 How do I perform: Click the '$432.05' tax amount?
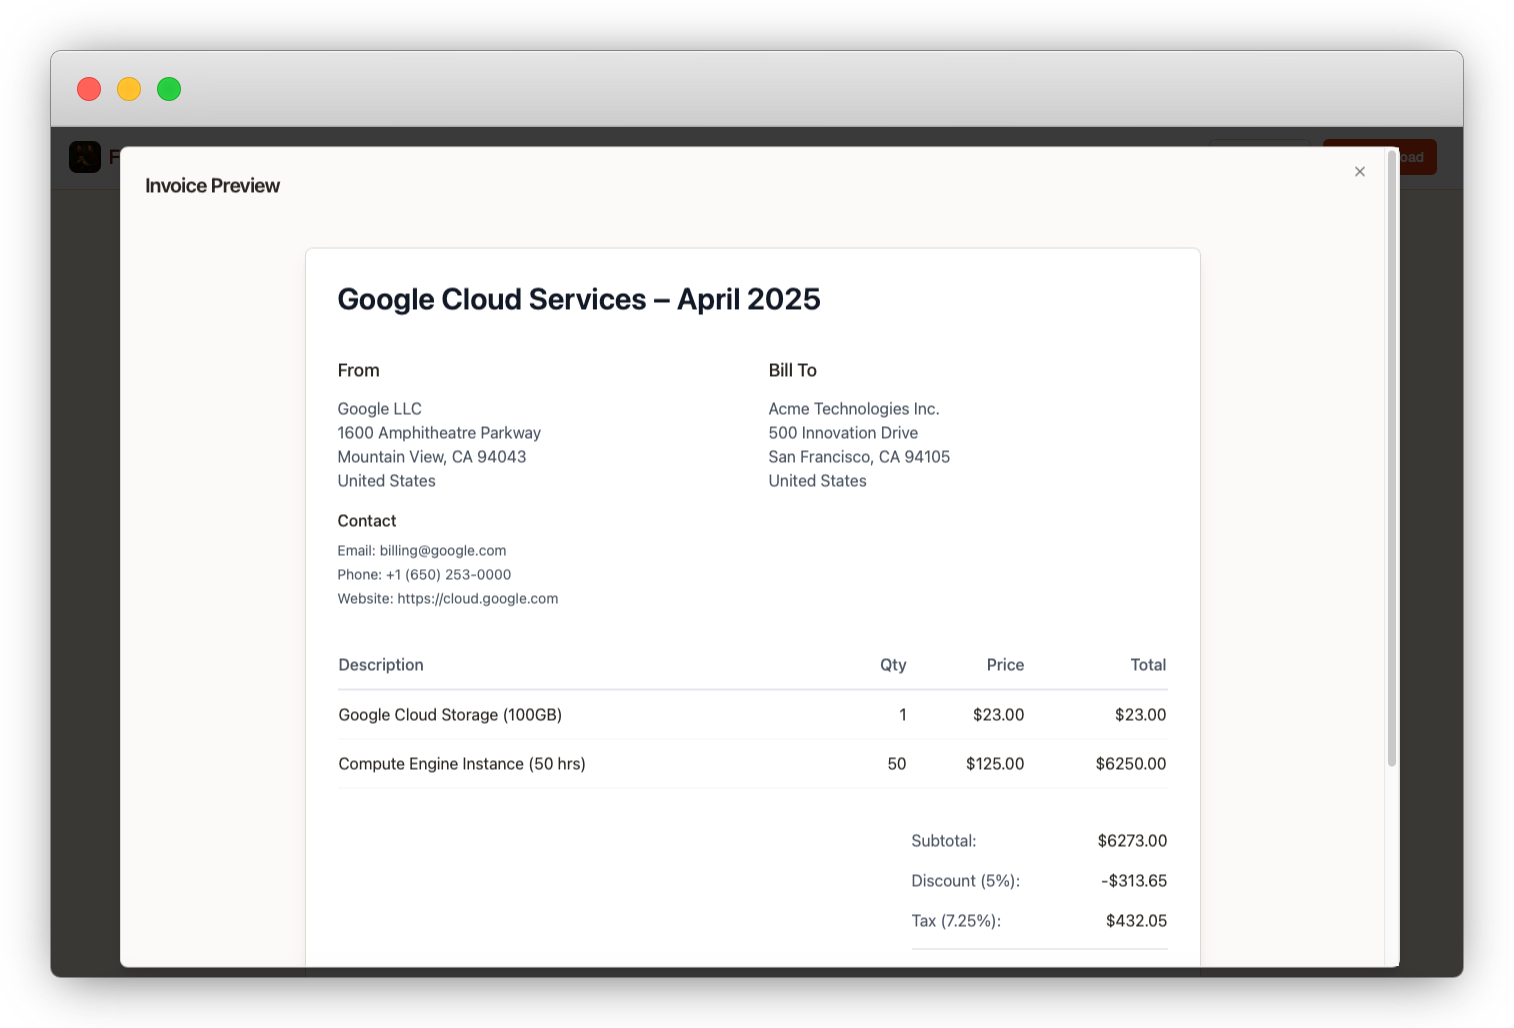click(1136, 921)
